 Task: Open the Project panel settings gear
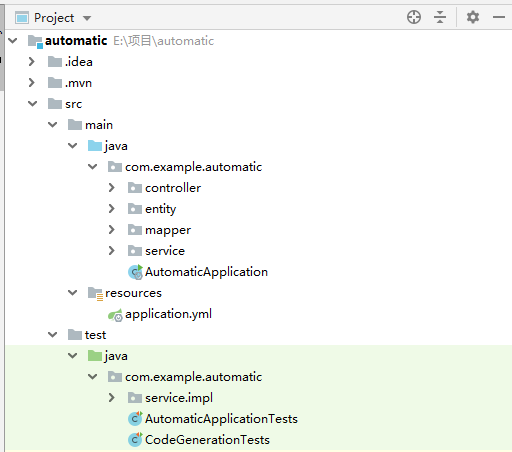point(473,17)
